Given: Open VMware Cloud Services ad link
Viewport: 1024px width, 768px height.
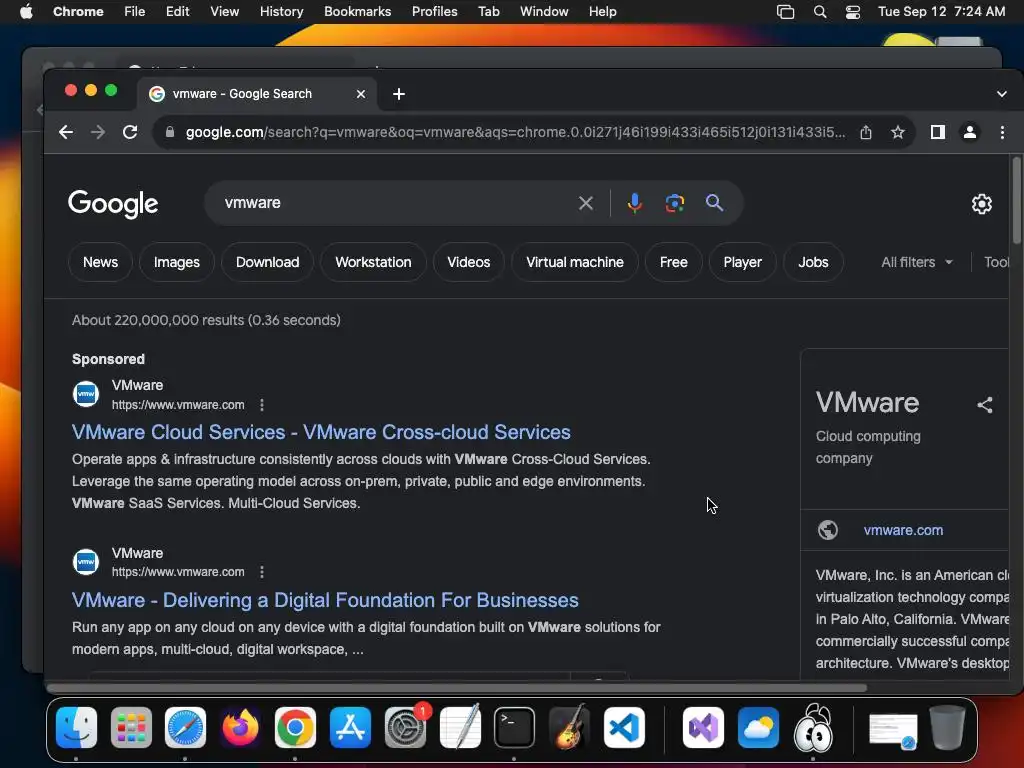Looking at the screenshot, I should tap(321, 432).
